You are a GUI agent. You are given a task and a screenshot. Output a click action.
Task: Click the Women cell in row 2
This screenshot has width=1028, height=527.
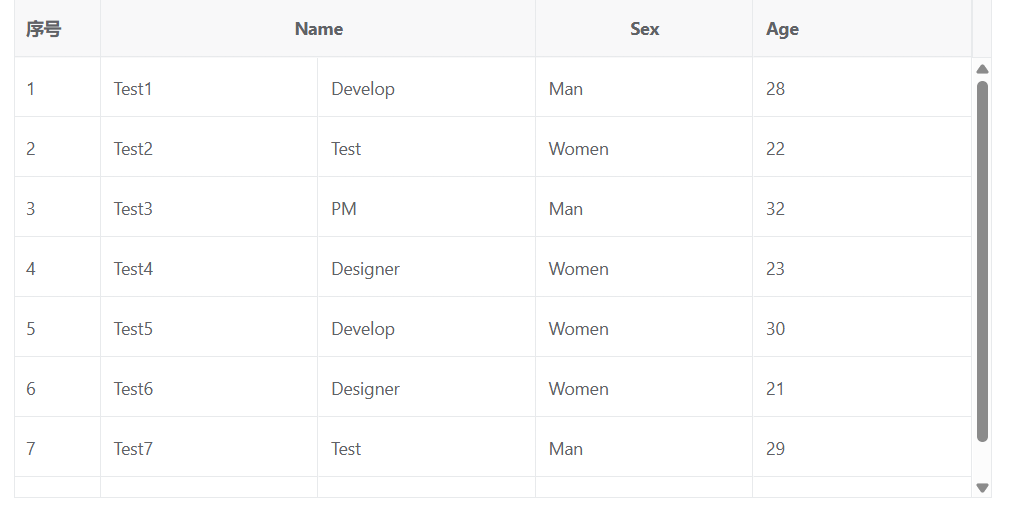point(578,149)
